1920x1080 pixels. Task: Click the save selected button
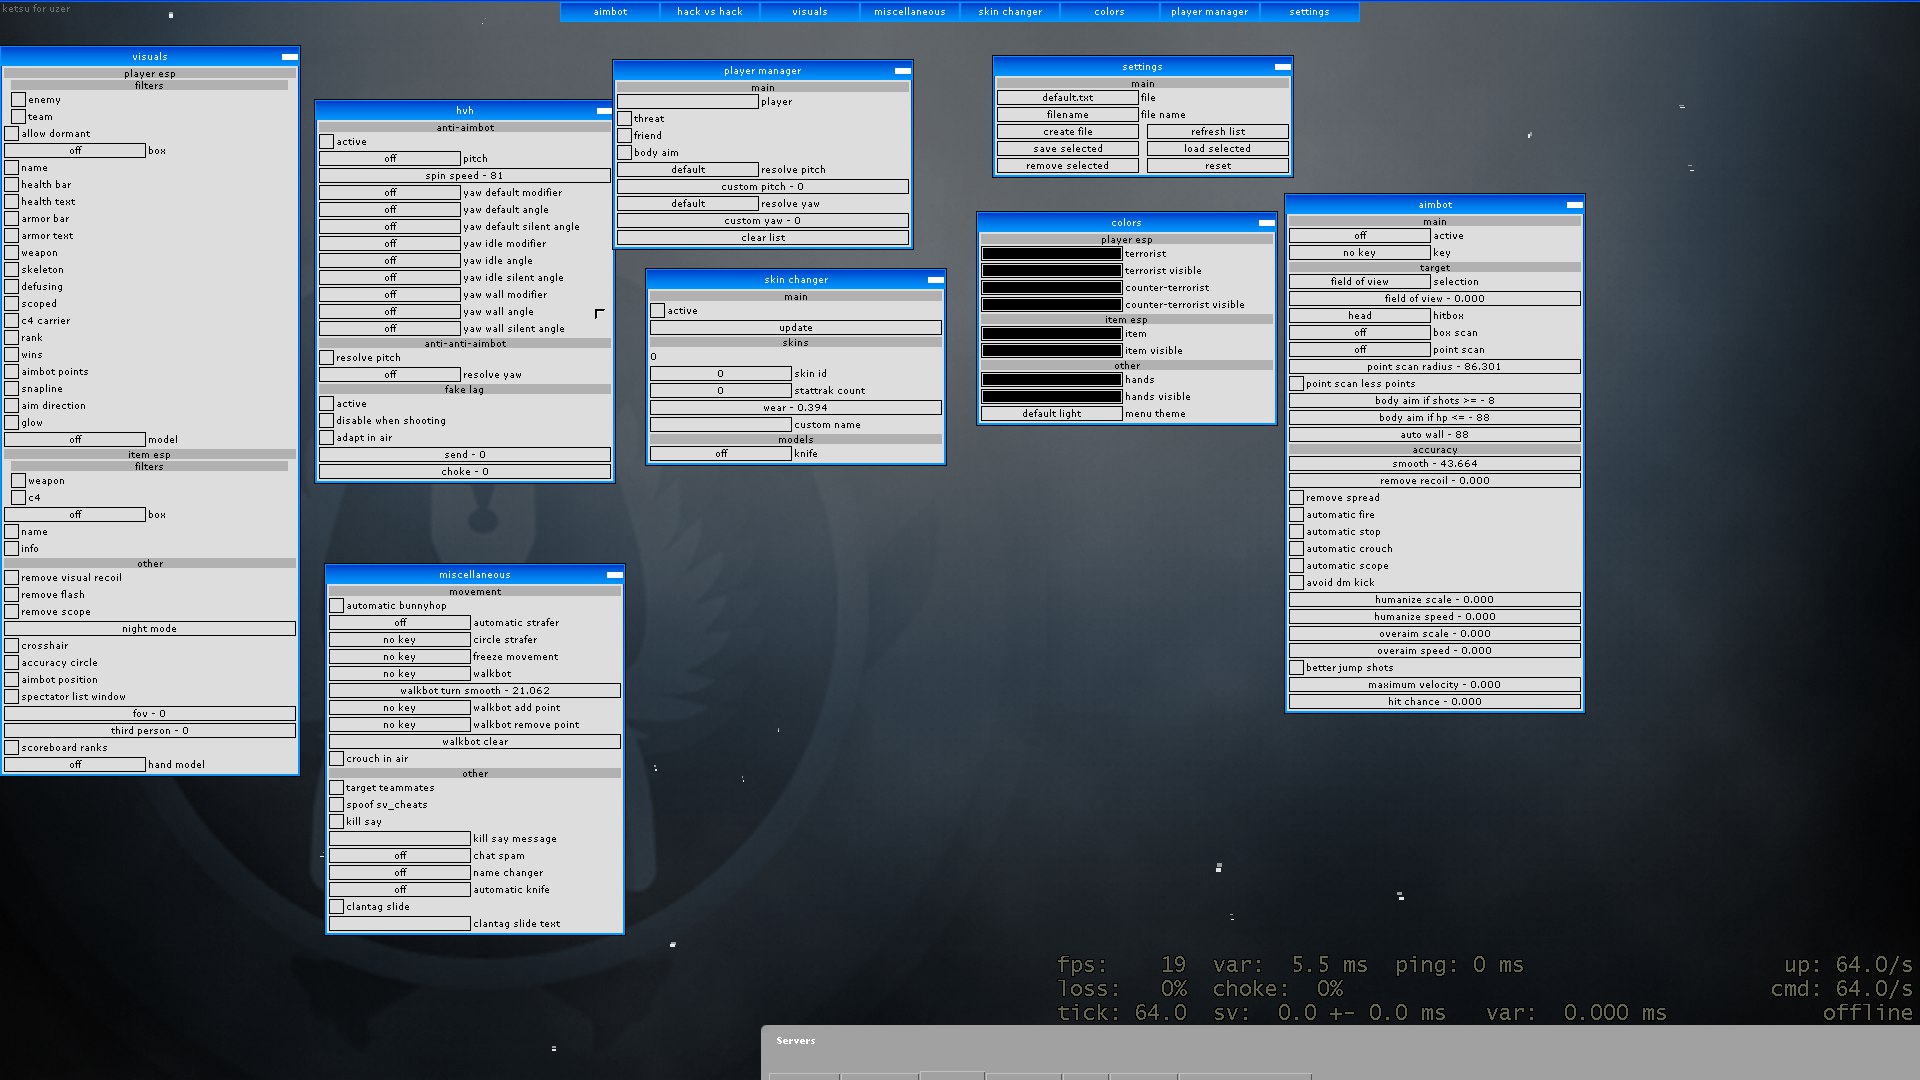click(1067, 149)
